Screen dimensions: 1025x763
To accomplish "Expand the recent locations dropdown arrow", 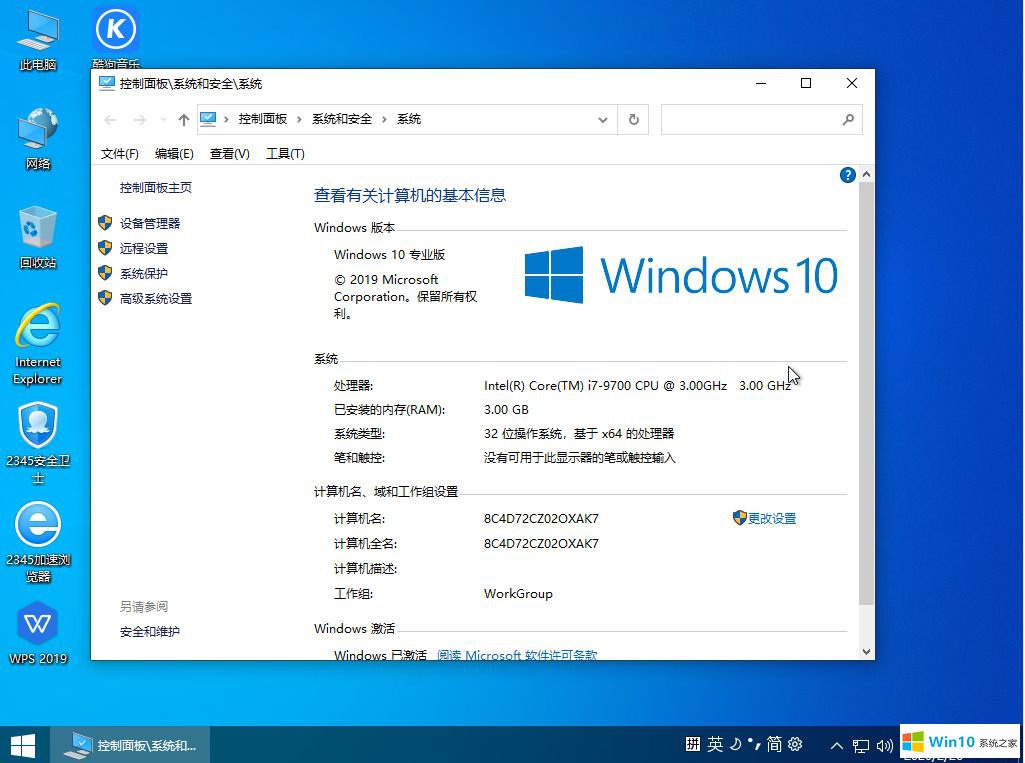I will pos(163,120).
